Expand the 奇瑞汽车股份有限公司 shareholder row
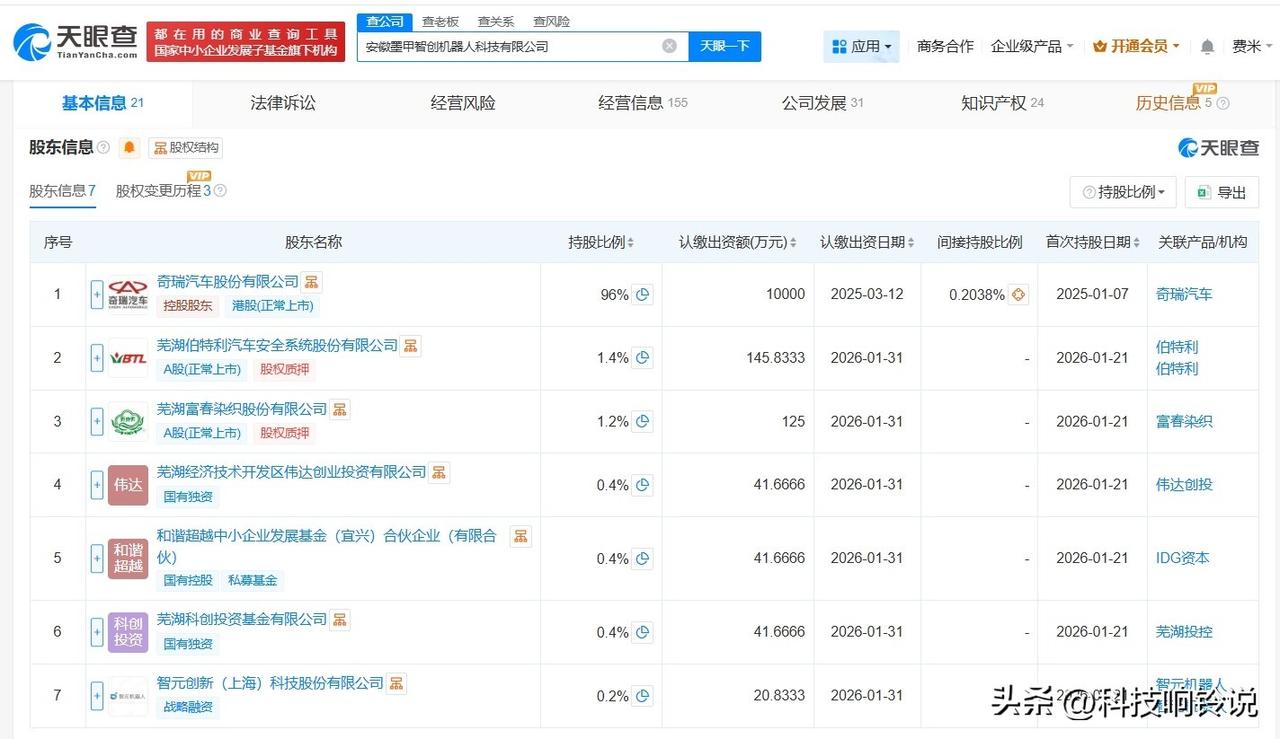1280x739 pixels. (x=97, y=294)
